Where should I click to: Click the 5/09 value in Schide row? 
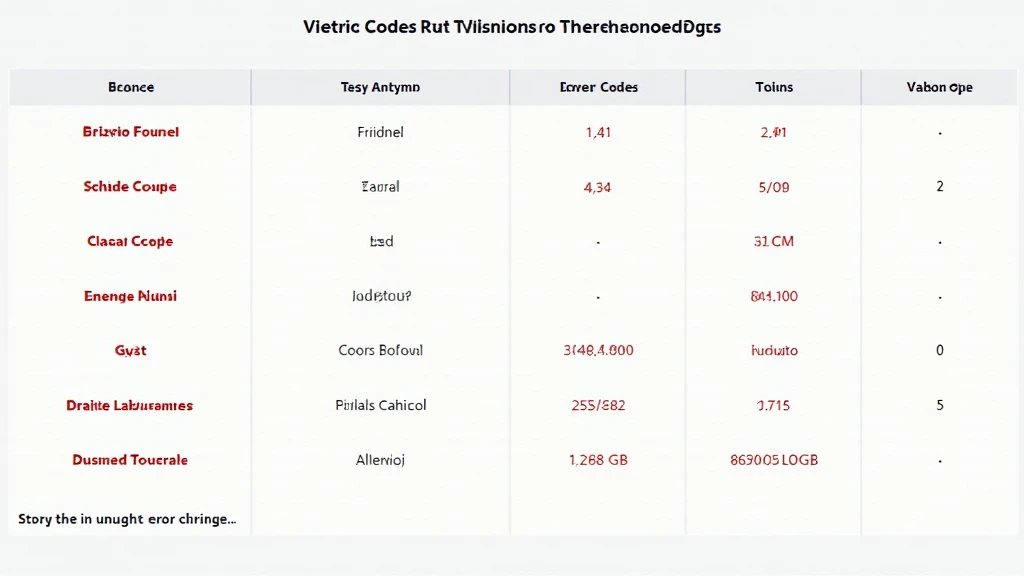pyautogui.click(x=774, y=187)
